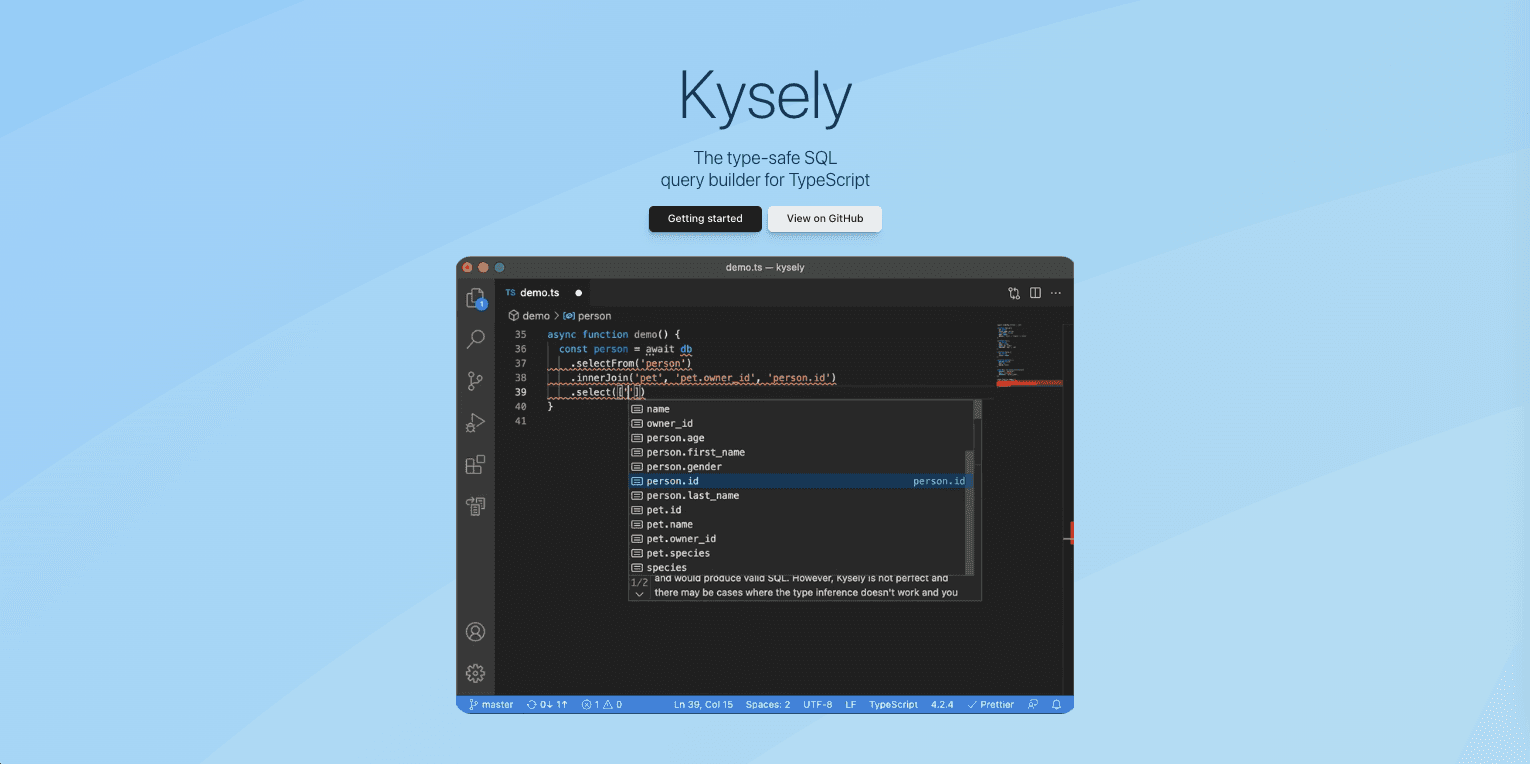
Task: Click the editor minimap
Action: [x=1029, y=354]
